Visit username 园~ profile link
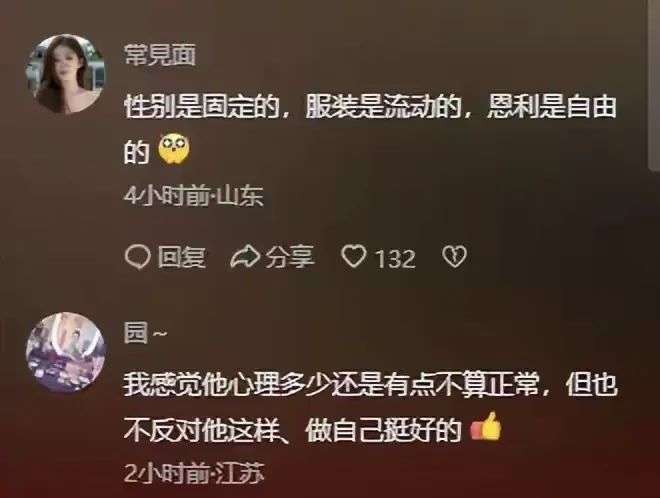Viewport: 660px width, 498px height. click(145, 333)
